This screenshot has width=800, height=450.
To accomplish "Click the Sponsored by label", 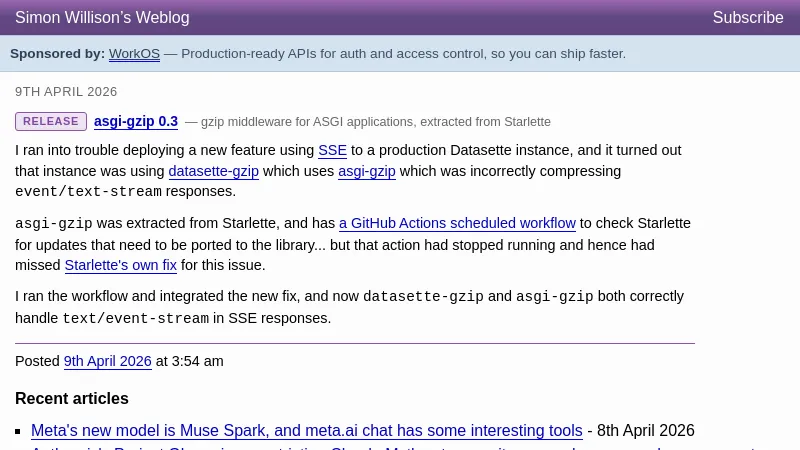I will pyautogui.click(x=57, y=54).
